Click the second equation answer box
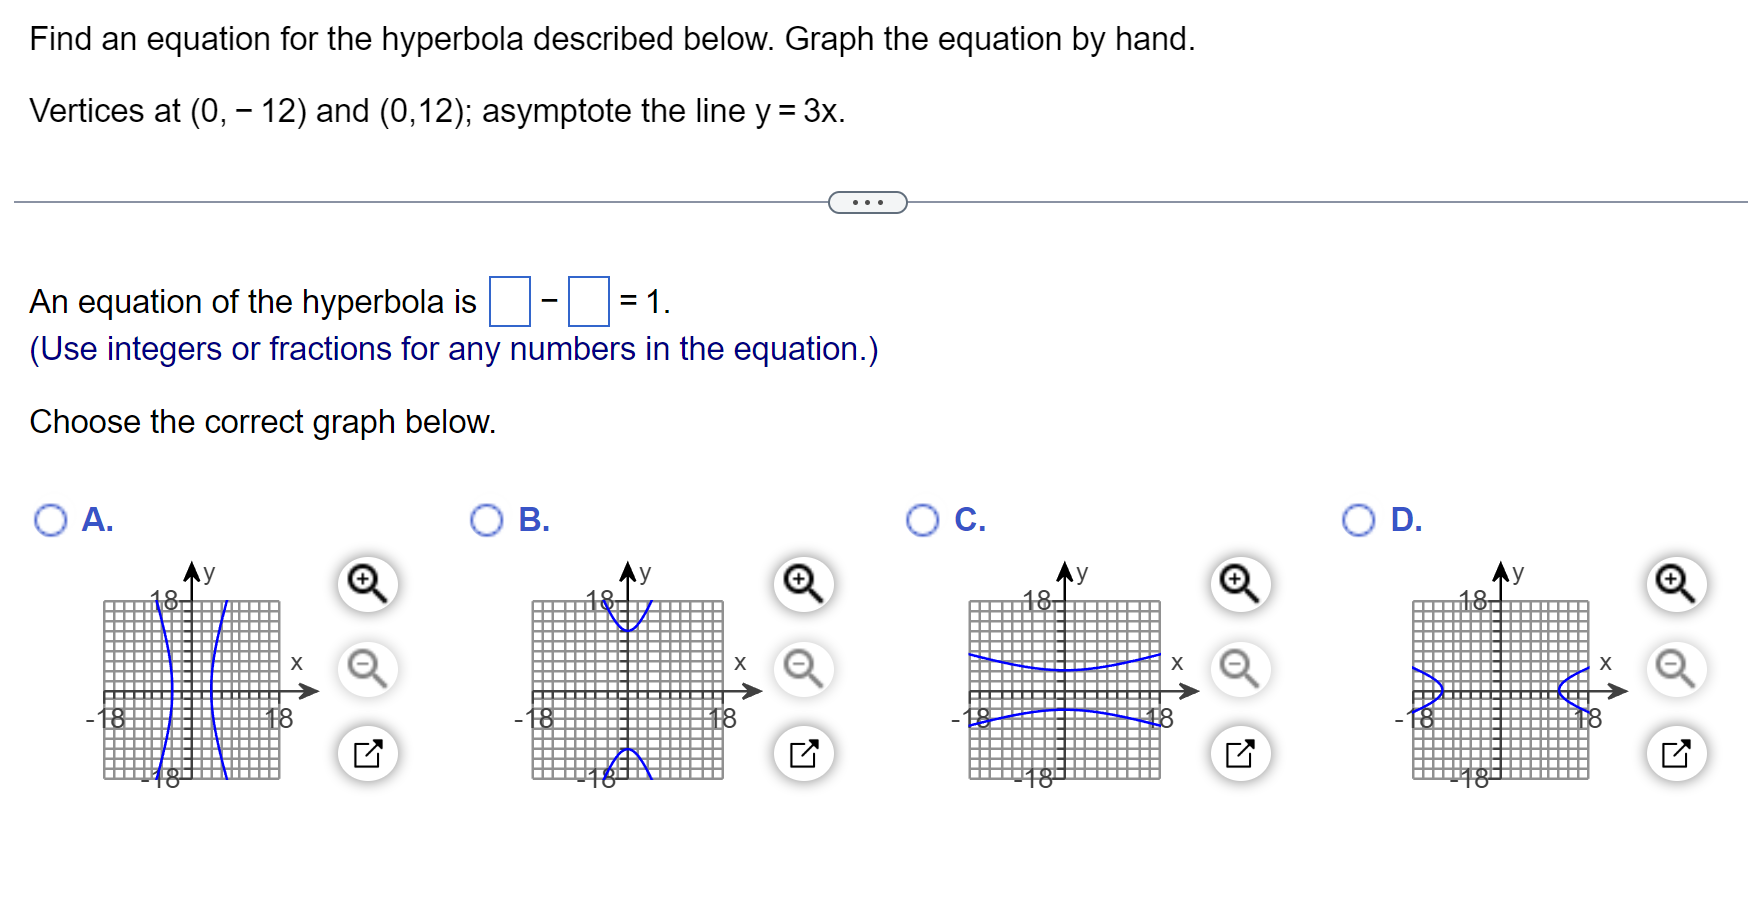Image resolution: width=1748 pixels, height=924 pixels. (589, 302)
